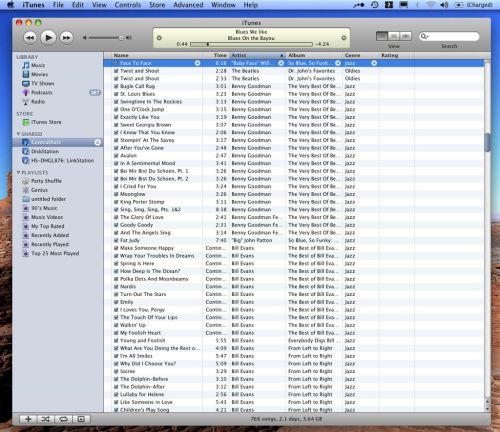
Task: Uncheck the Nardis song checkbox
Action: tap(116, 287)
